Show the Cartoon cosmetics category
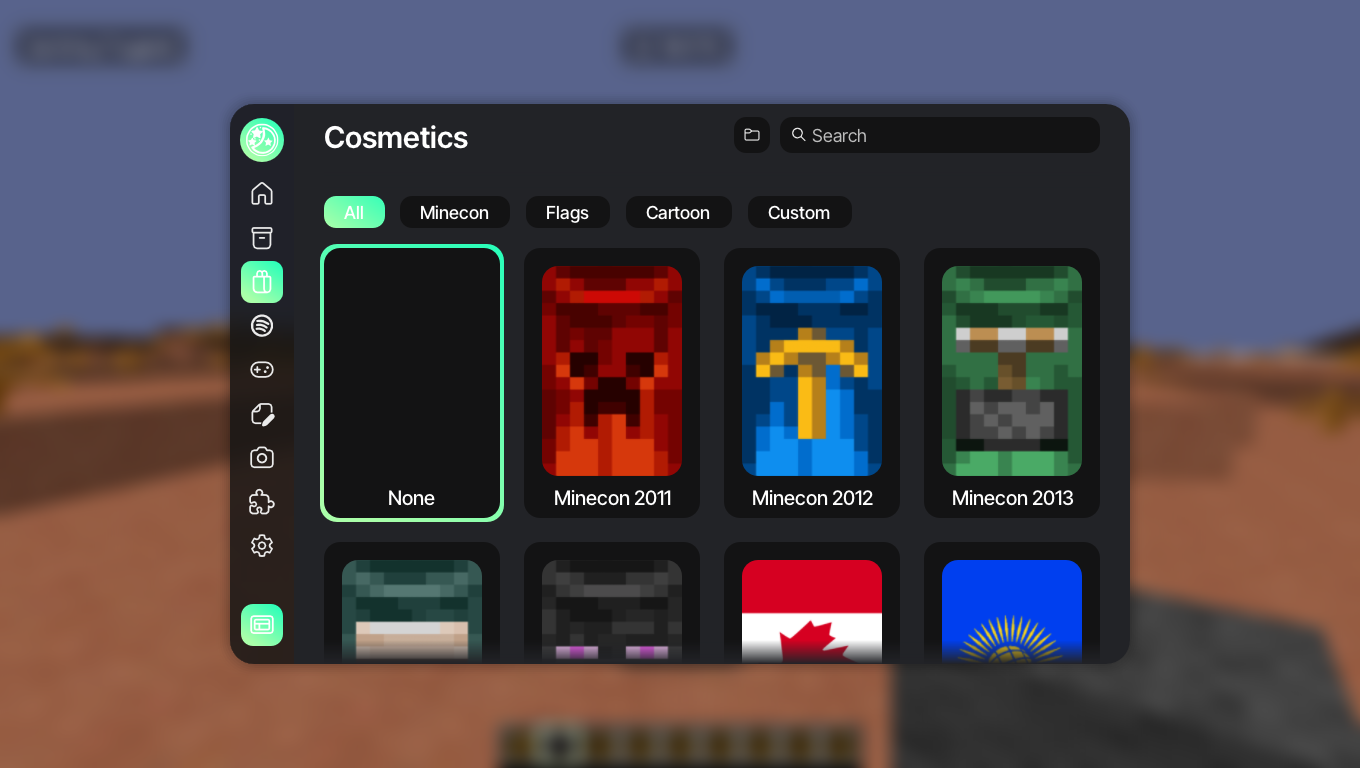This screenshot has height=768, width=1360. point(678,212)
